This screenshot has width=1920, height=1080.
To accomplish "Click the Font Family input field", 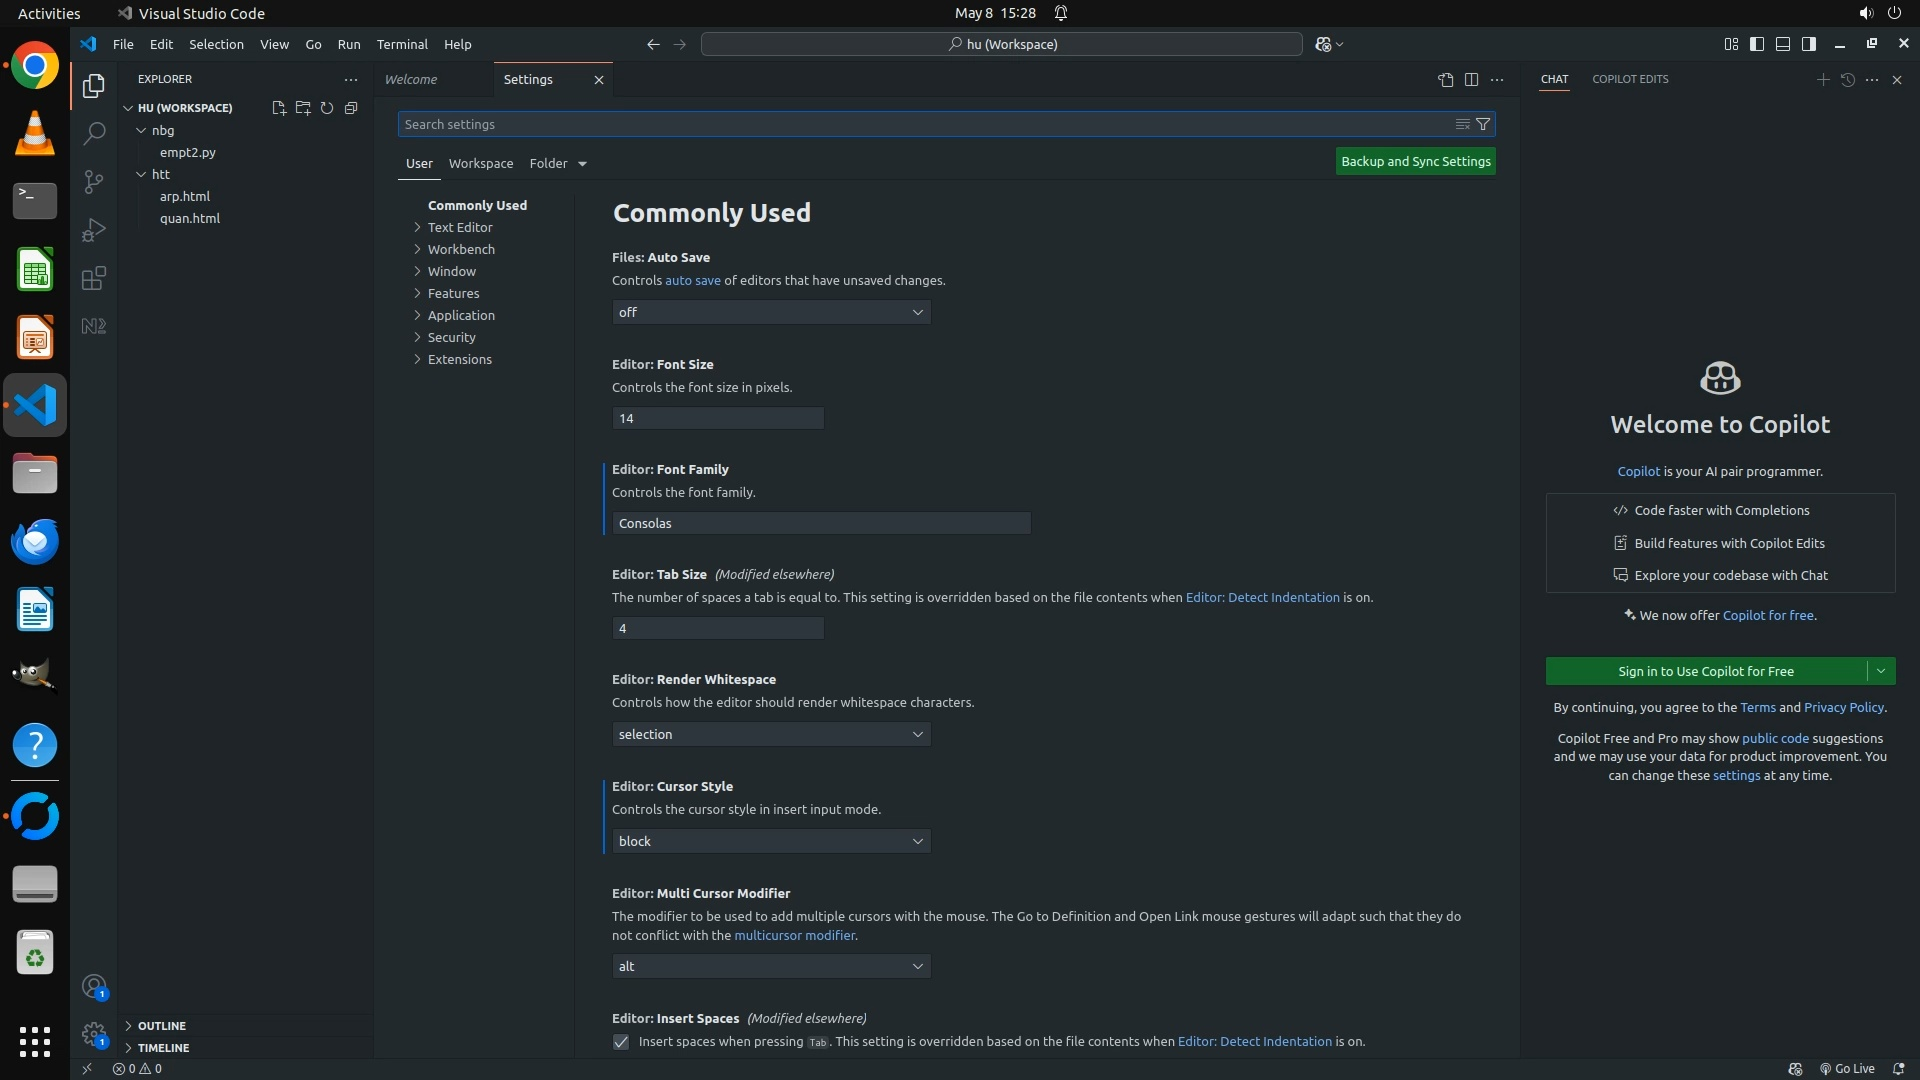I will 821,523.
